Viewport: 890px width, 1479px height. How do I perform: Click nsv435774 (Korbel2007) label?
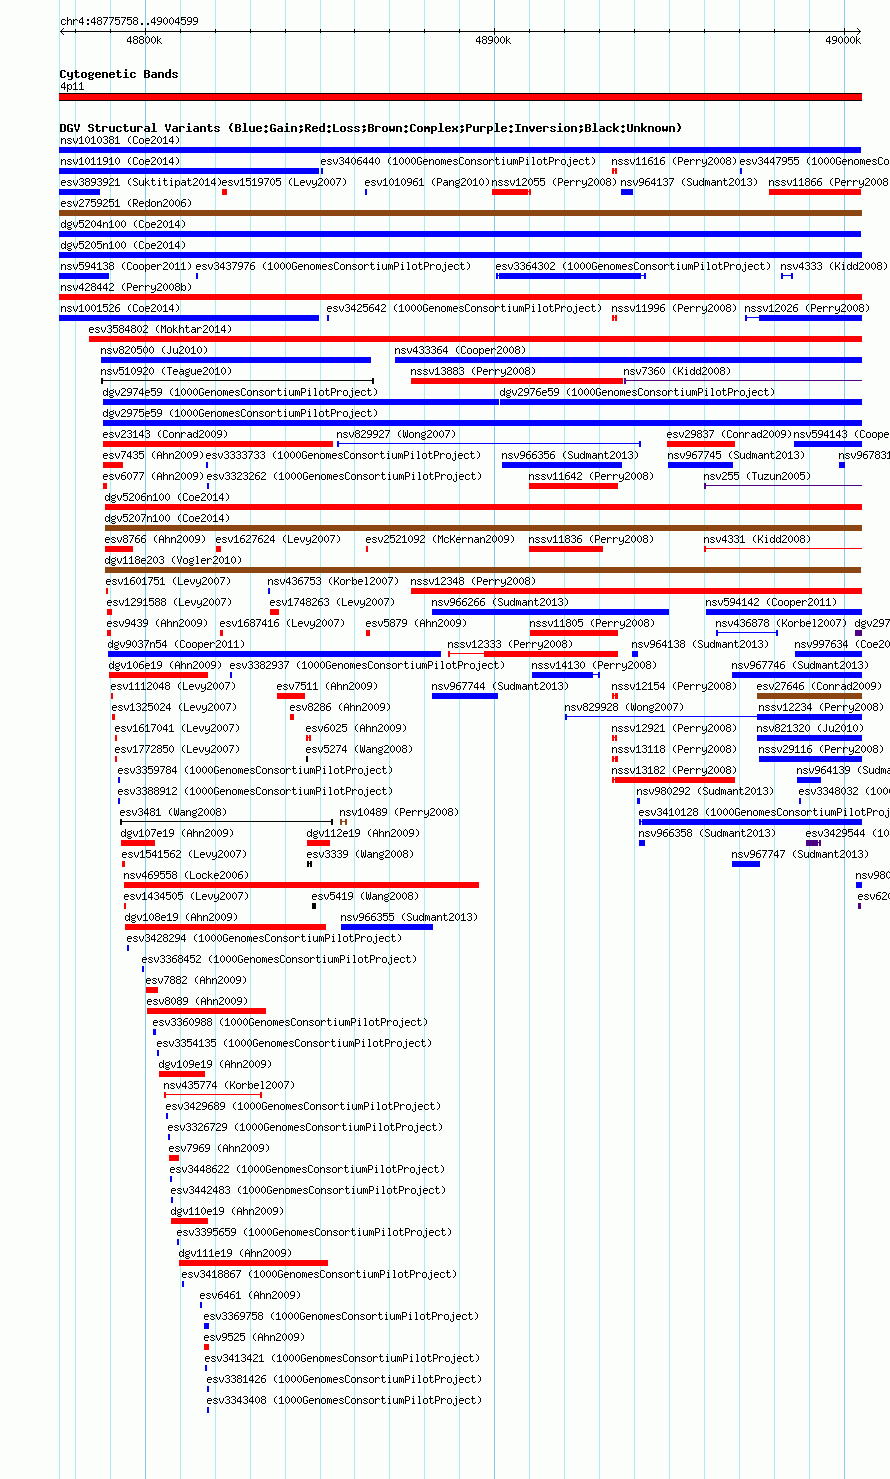[x=229, y=1086]
